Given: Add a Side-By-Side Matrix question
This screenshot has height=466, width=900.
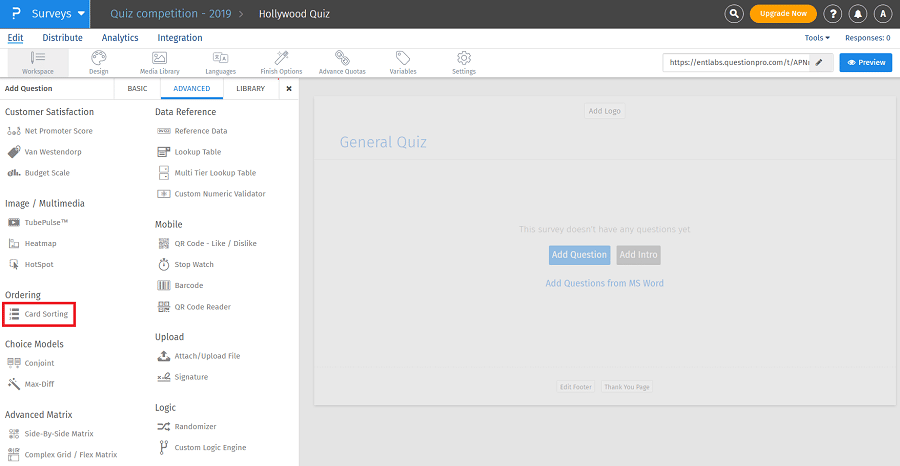Looking at the screenshot, I should (x=51, y=433).
